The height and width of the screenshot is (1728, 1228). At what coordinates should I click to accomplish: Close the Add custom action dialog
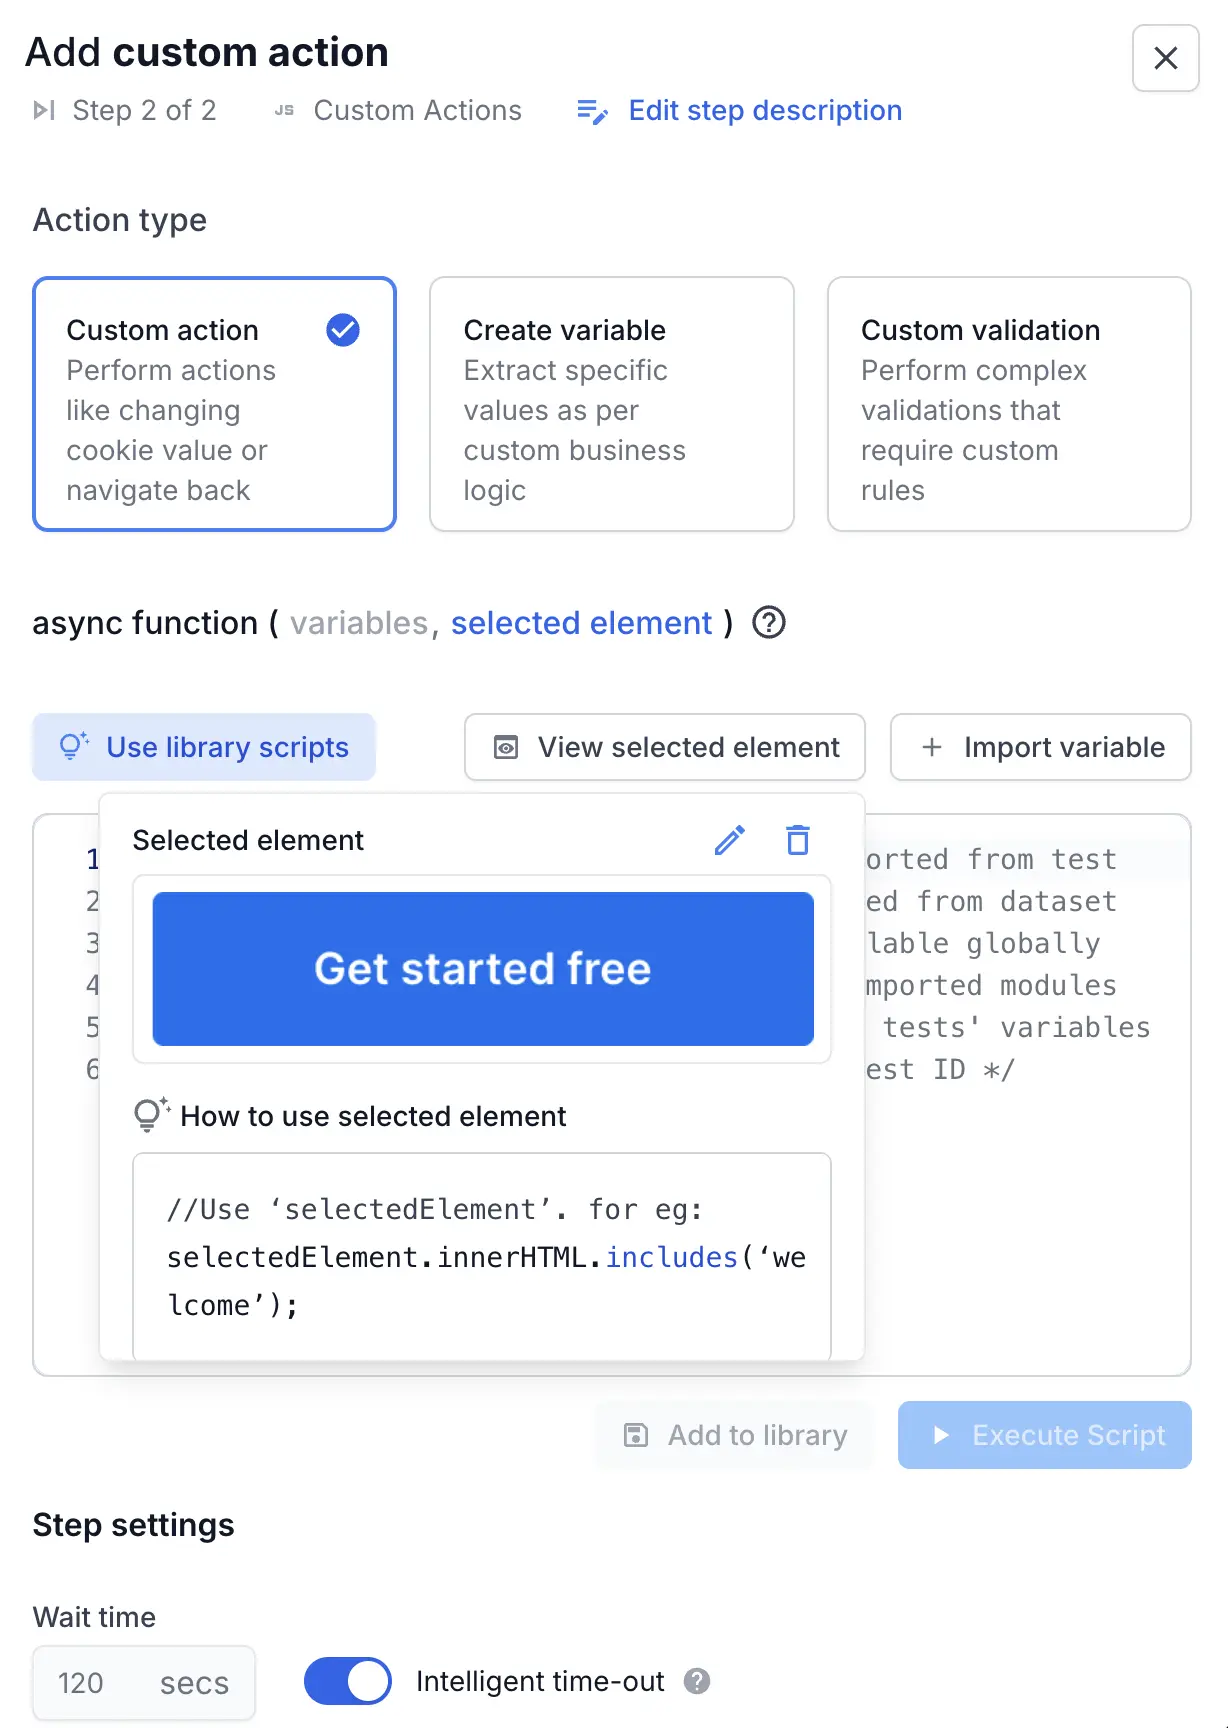pos(1165,58)
